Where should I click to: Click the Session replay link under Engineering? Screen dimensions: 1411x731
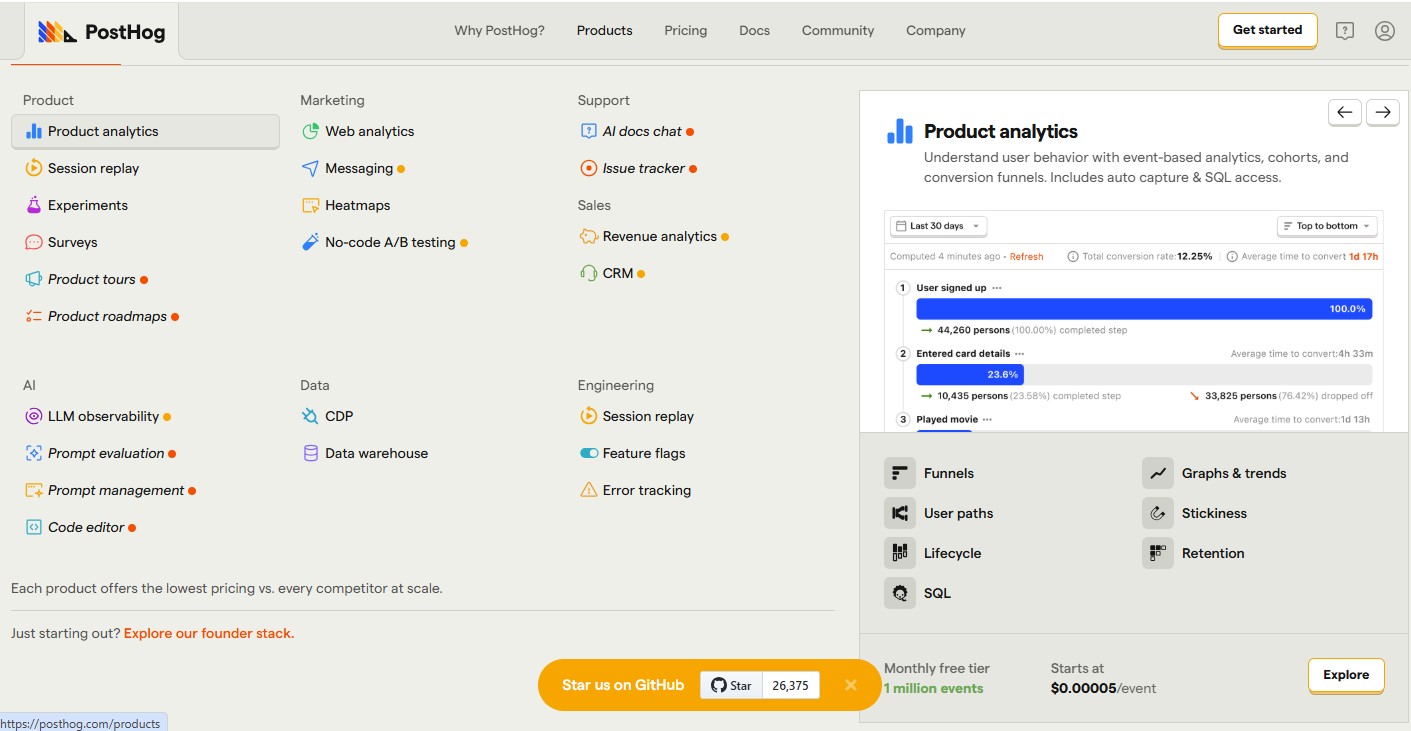636,416
